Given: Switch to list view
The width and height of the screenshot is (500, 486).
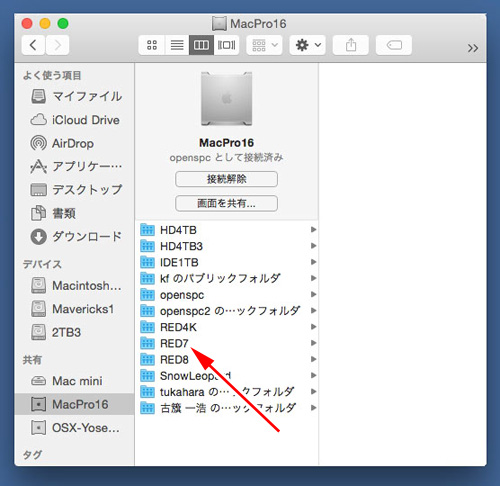Looking at the screenshot, I should (x=177, y=45).
